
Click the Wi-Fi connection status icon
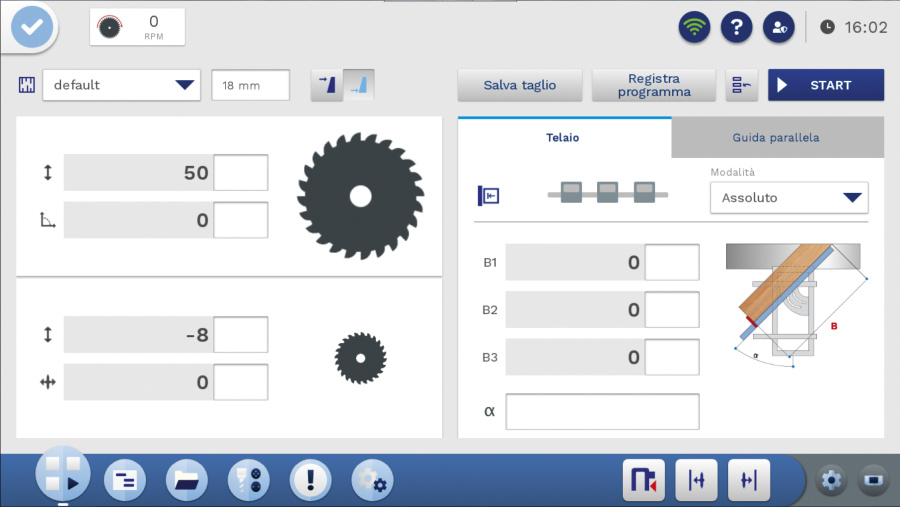pos(694,27)
